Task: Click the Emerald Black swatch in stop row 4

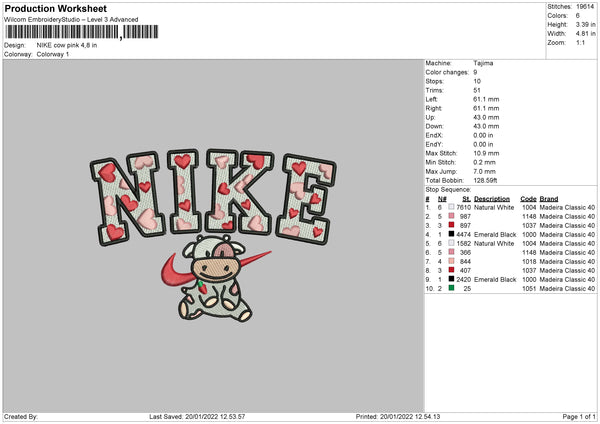Action: [x=451, y=234]
